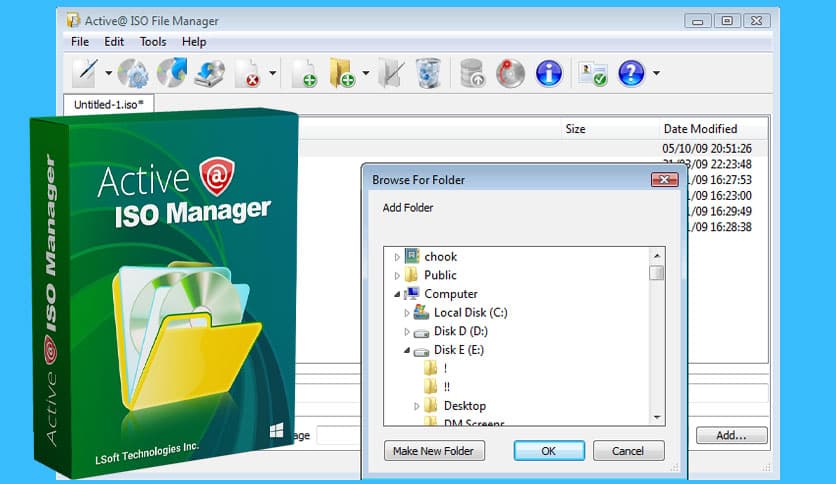Close the Browse For Folder dialog
The height and width of the screenshot is (484, 836).
664,180
